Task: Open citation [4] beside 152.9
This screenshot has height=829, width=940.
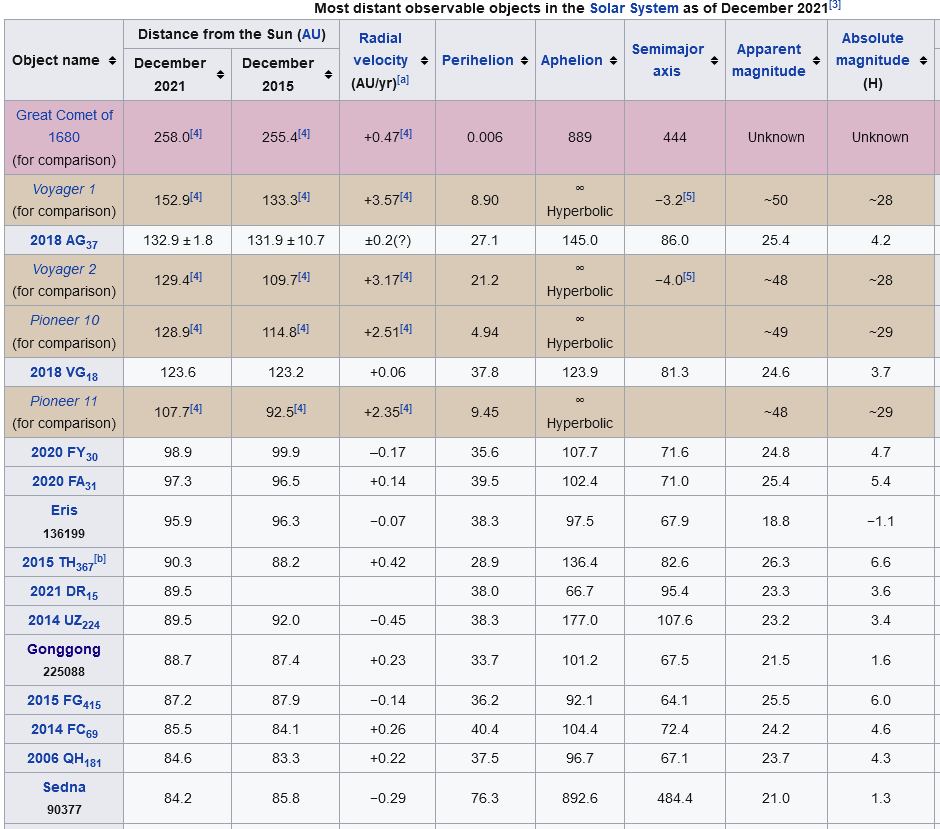Action: click(x=196, y=197)
